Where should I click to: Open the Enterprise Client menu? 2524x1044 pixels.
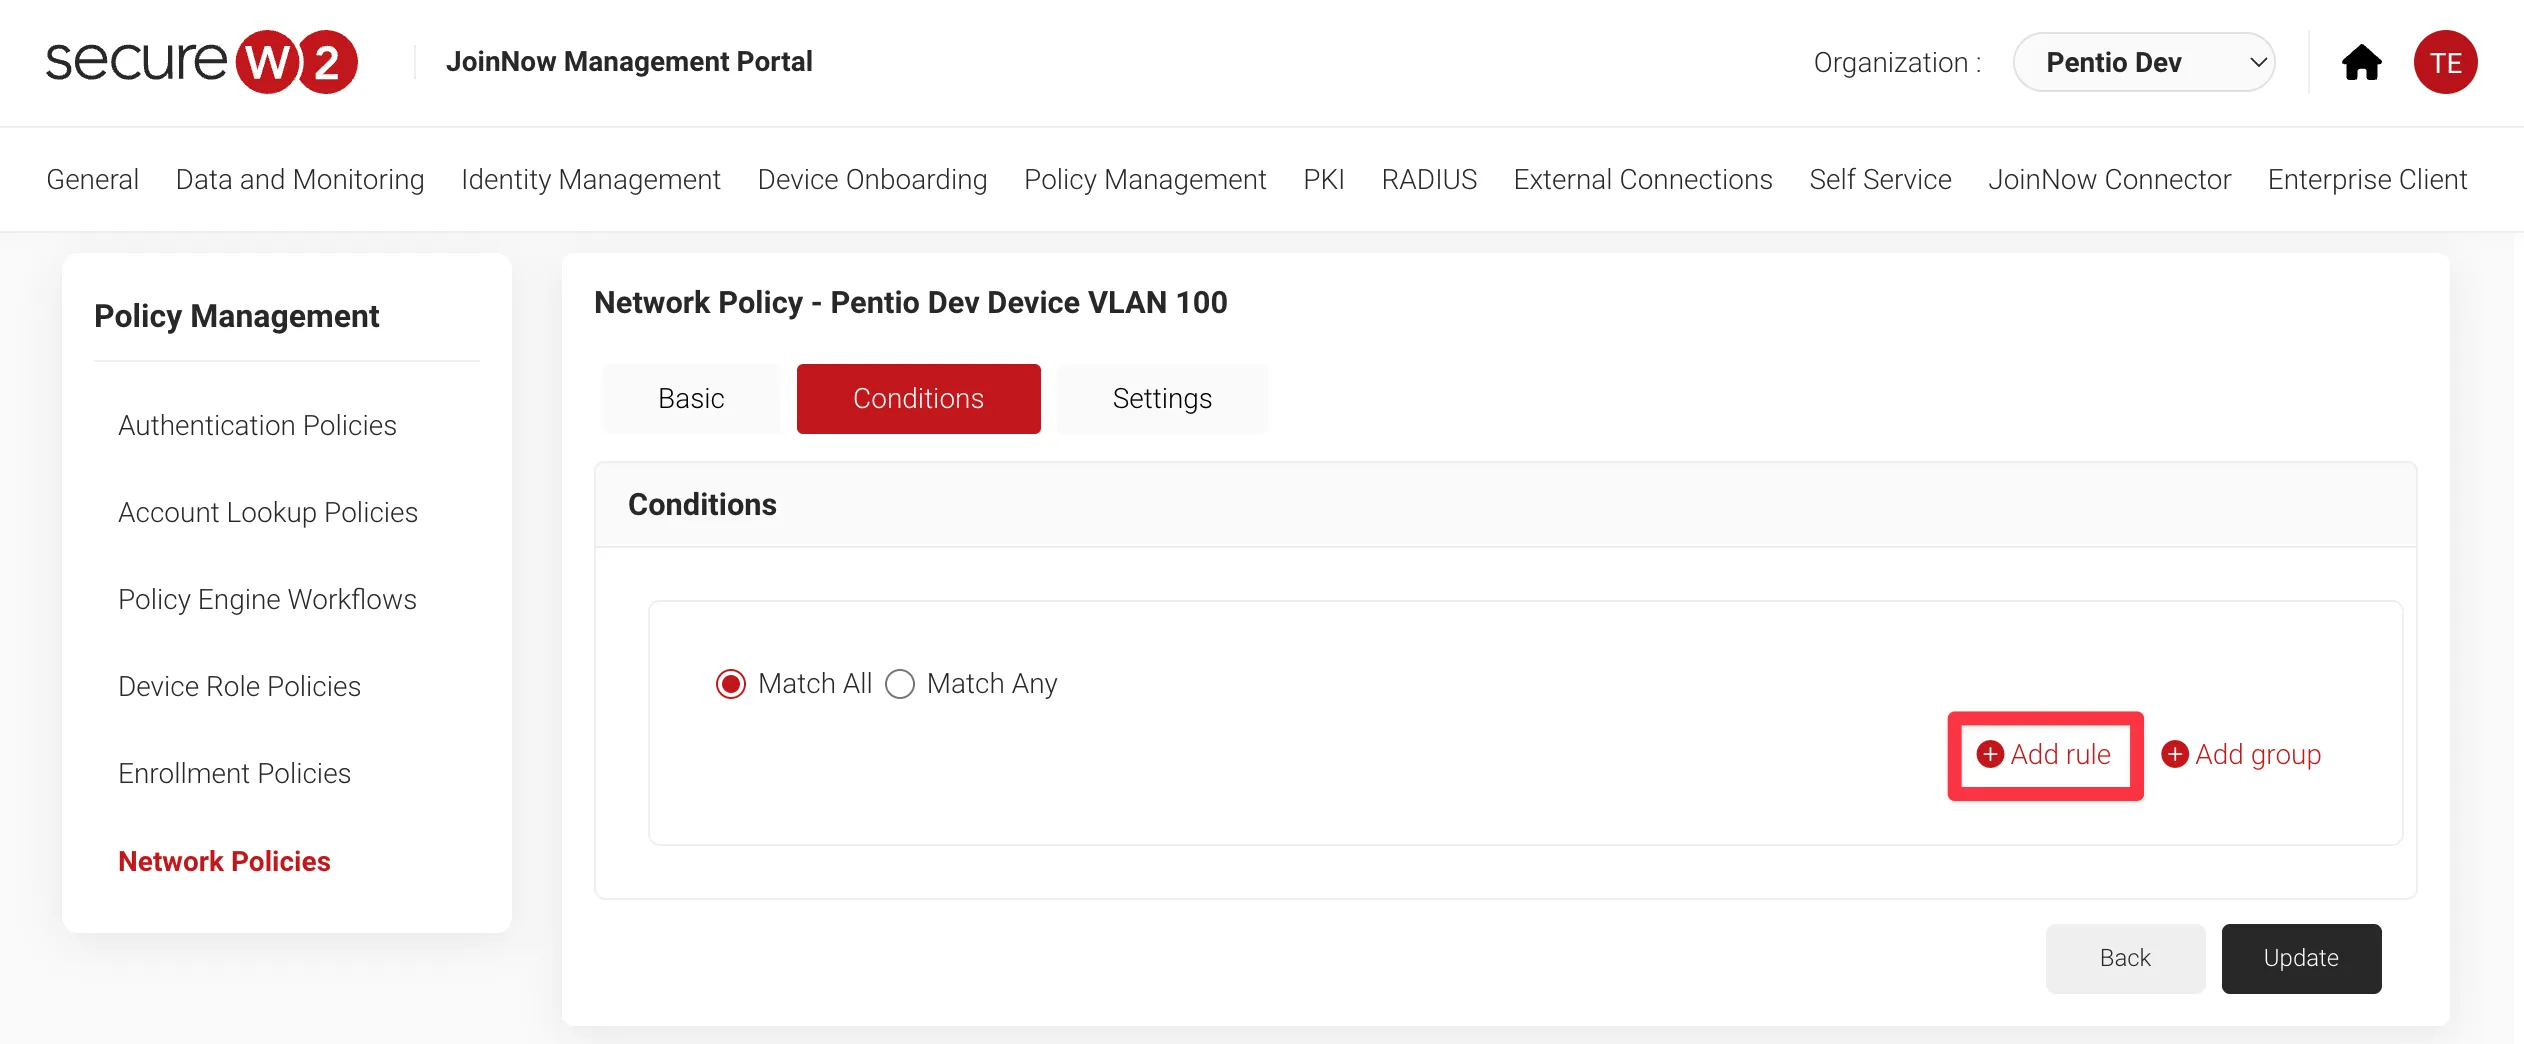2367,179
